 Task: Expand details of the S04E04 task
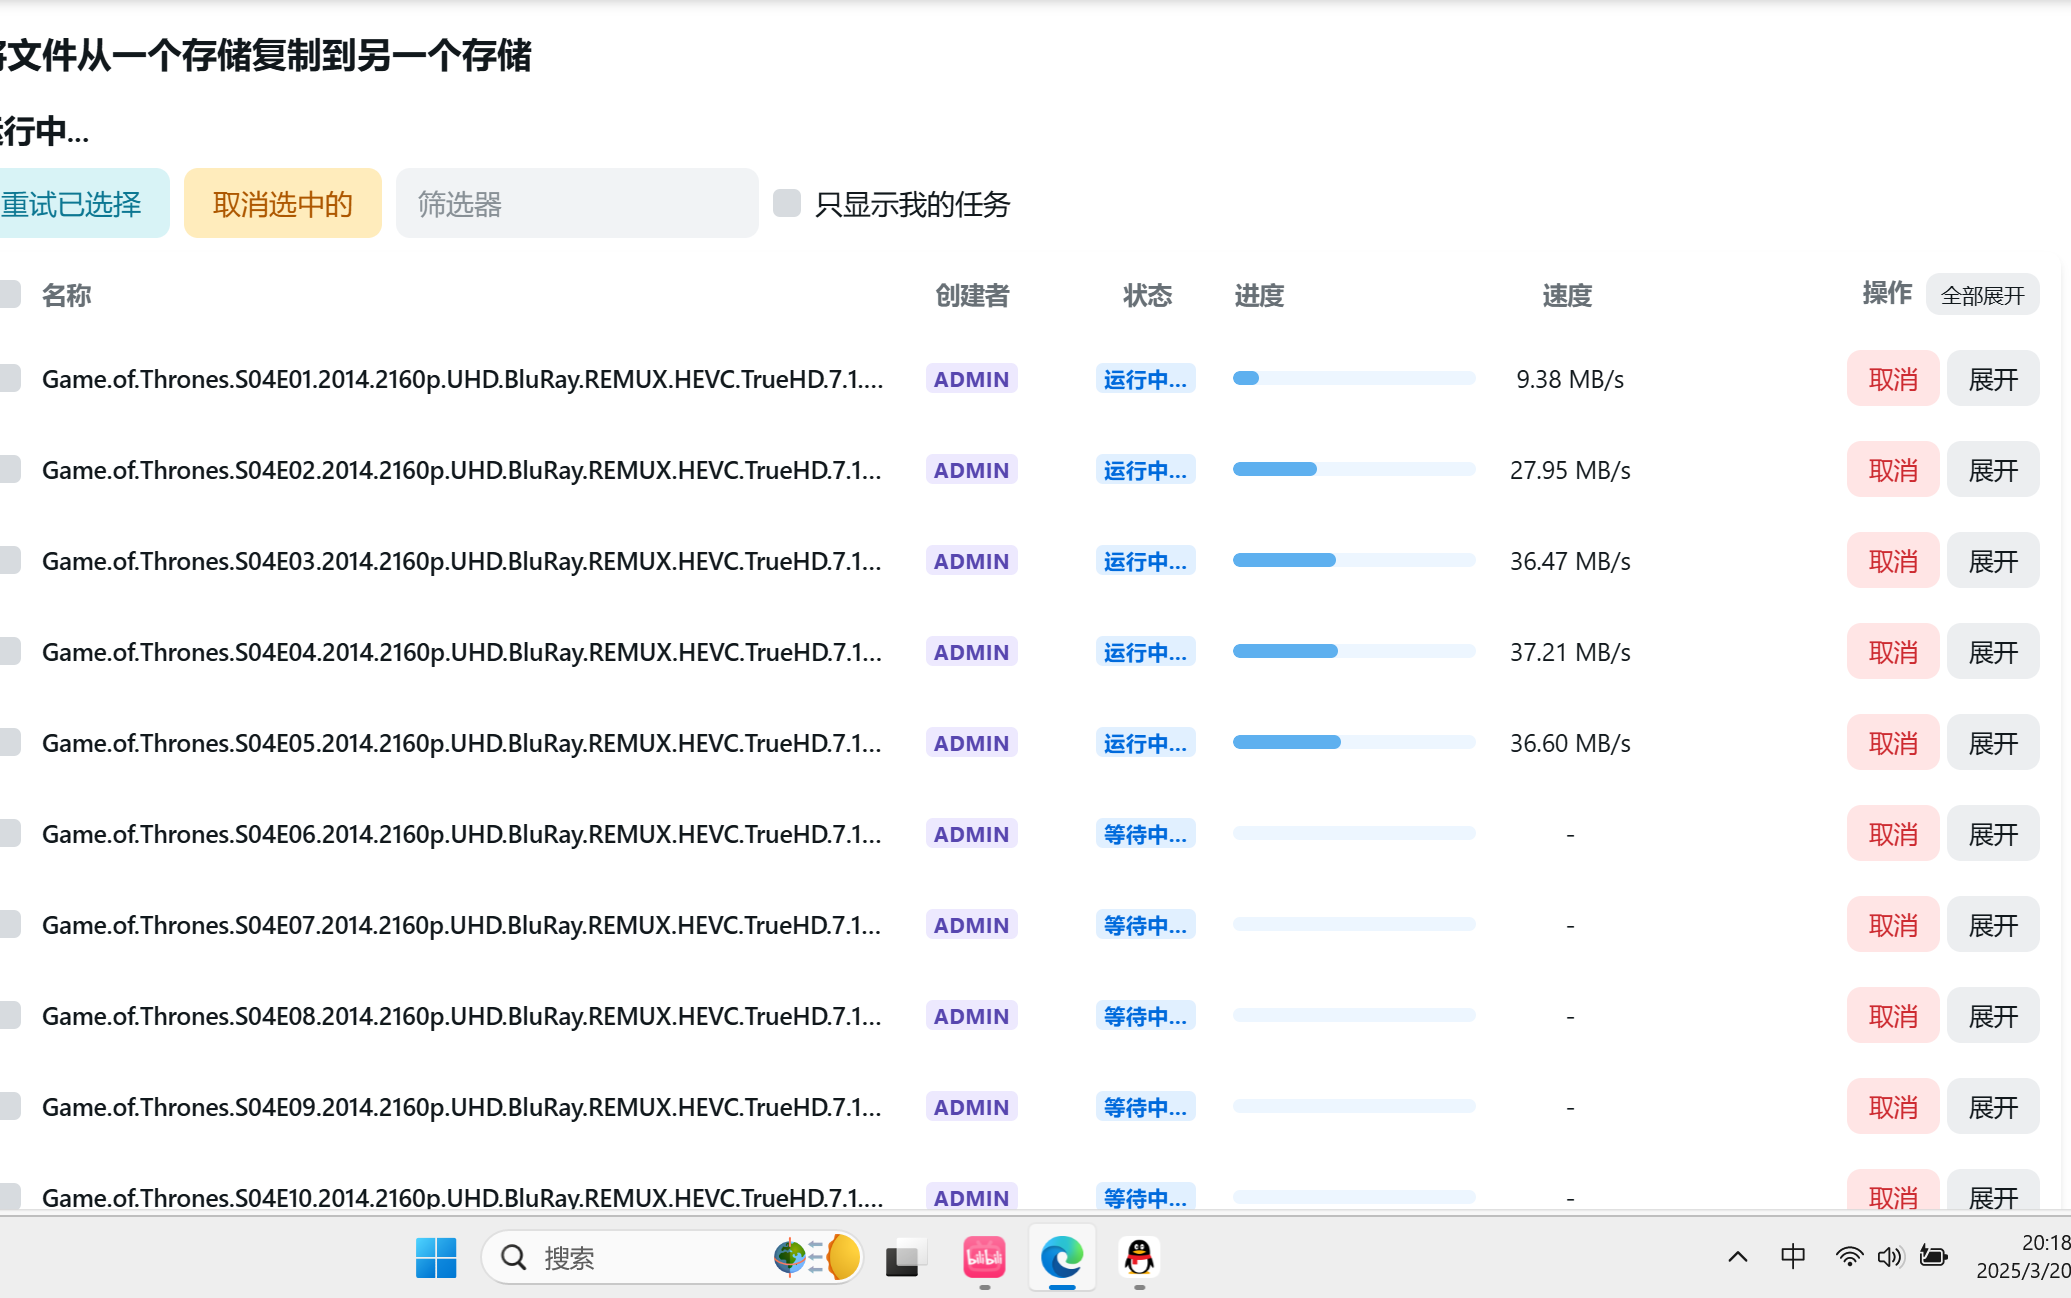[x=1993, y=652]
